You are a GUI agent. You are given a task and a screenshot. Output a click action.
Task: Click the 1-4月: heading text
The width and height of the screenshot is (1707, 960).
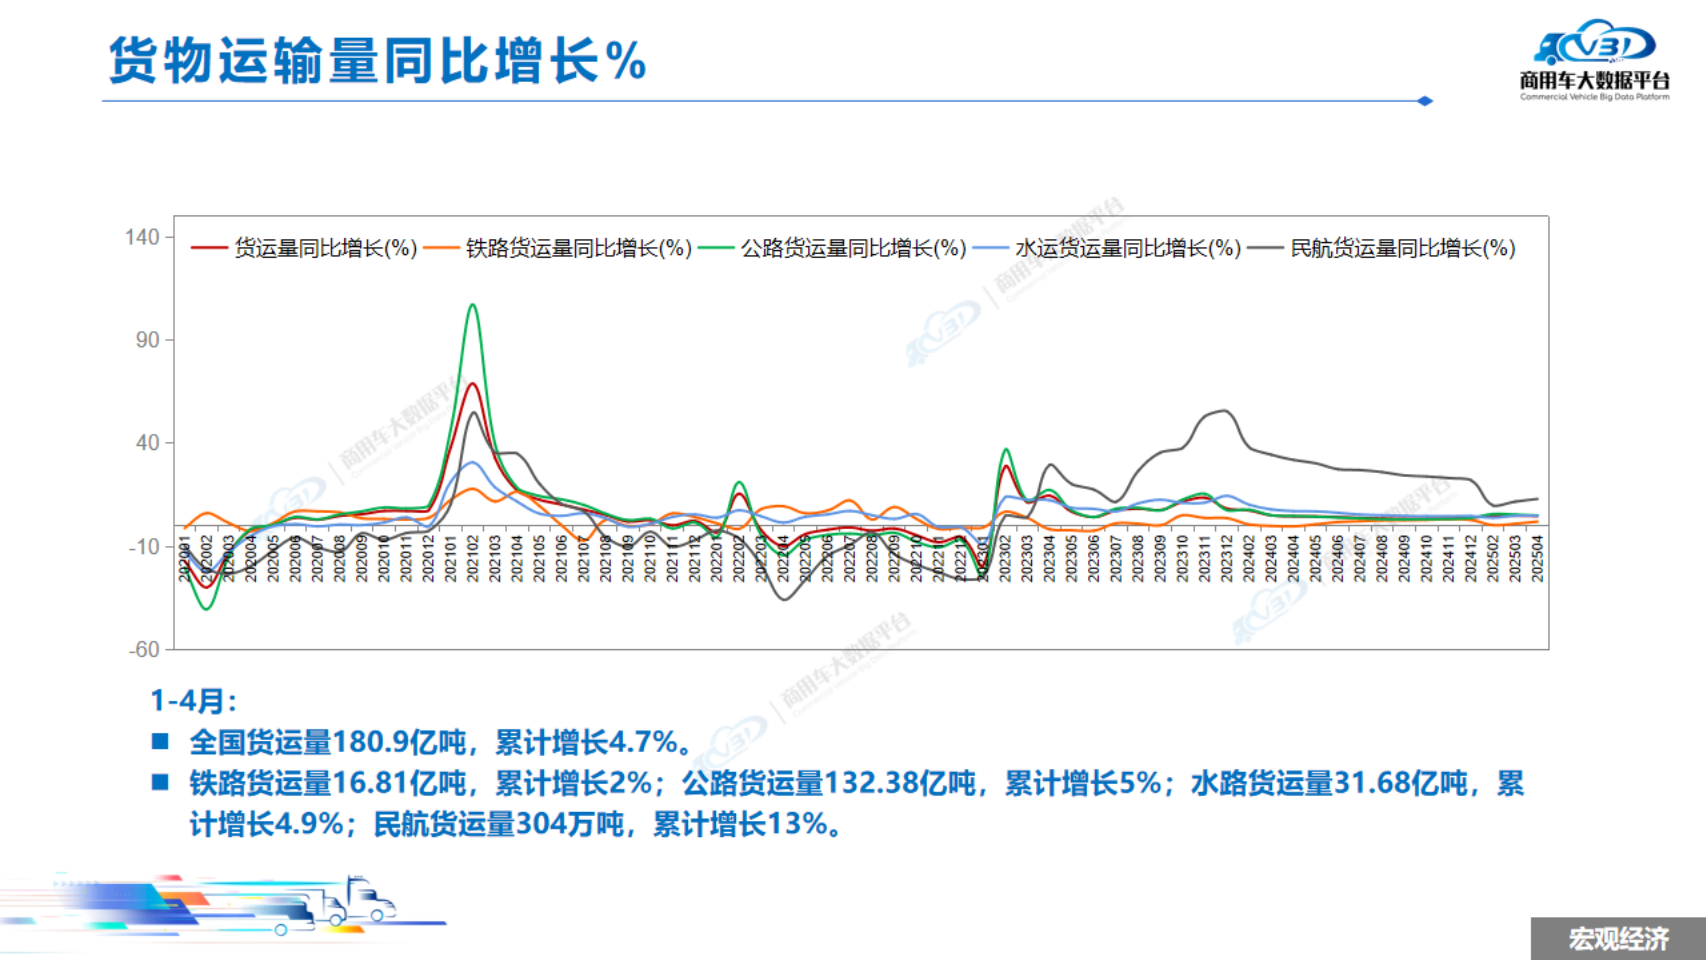[194, 700]
